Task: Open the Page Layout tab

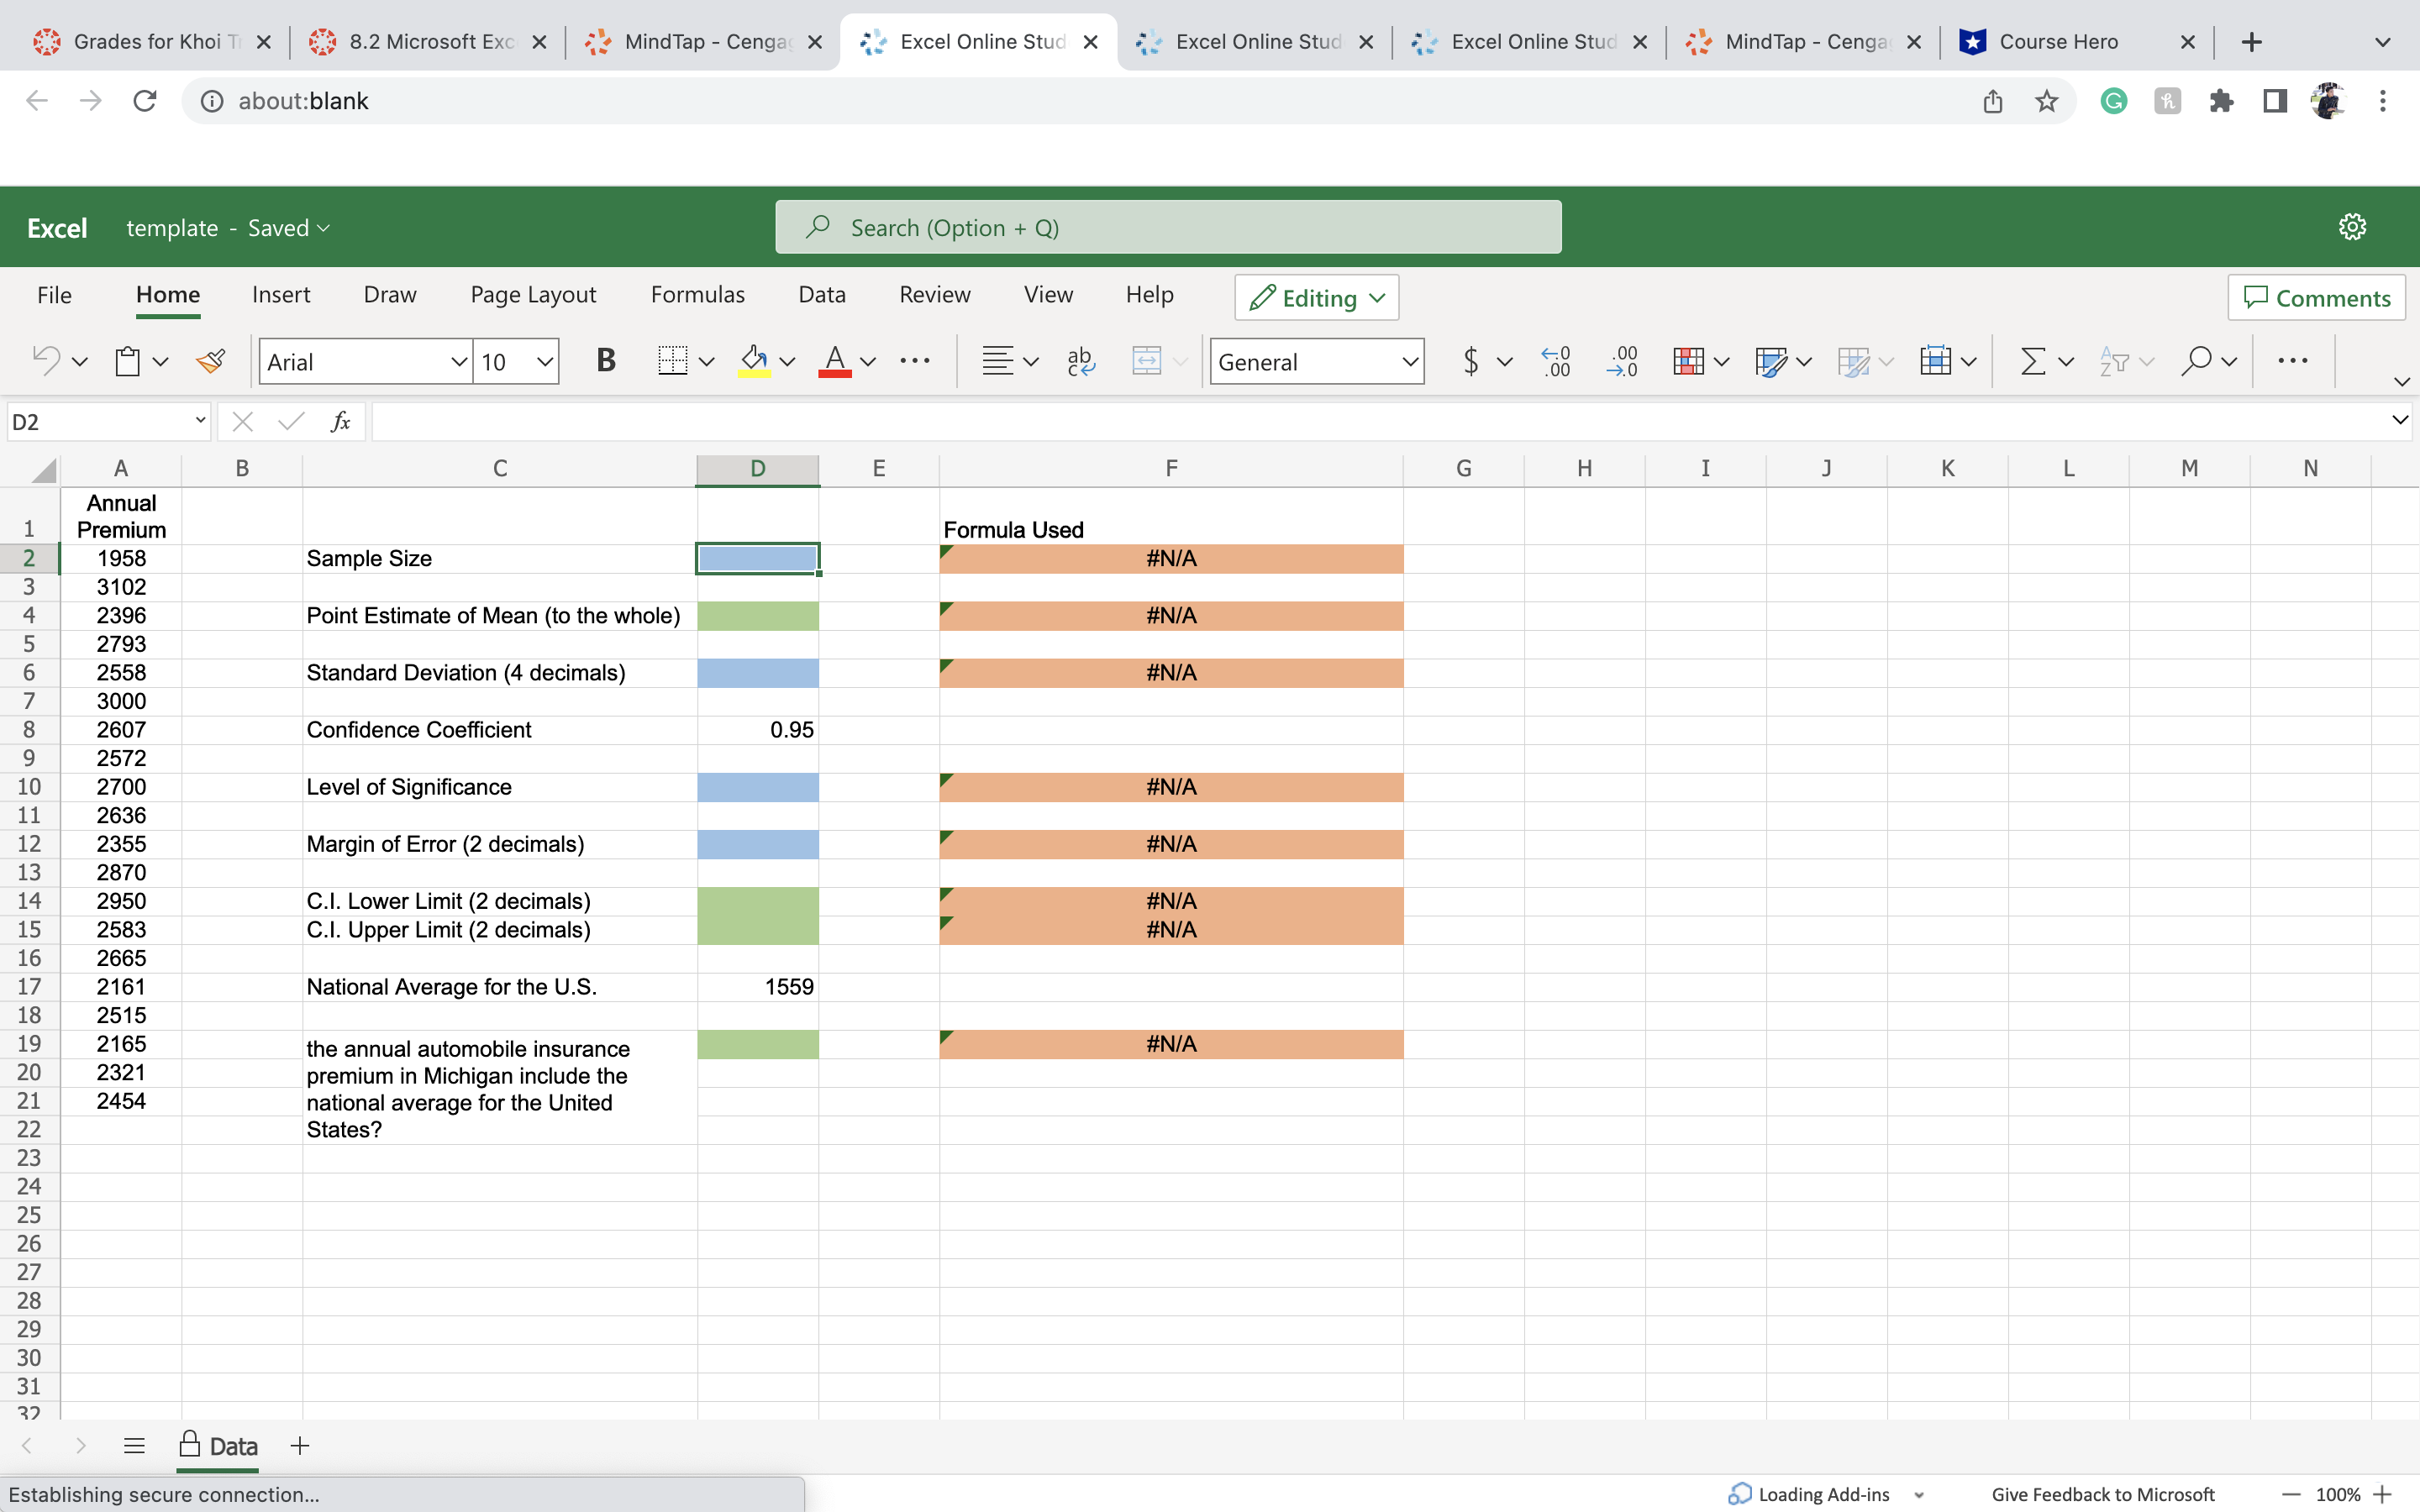Action: (x=533, y=295)
